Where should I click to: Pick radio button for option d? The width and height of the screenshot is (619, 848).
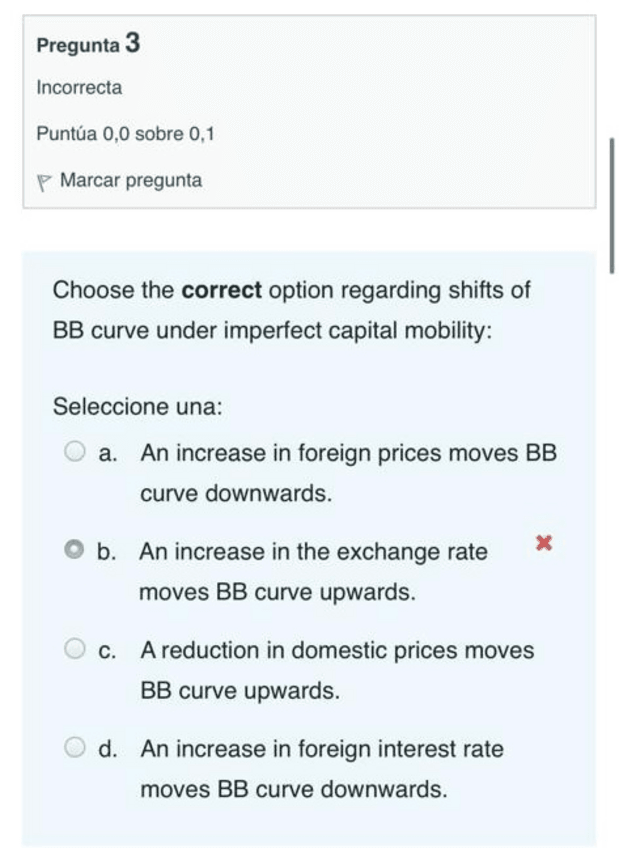pyautogui.click(x=75, y=748)
